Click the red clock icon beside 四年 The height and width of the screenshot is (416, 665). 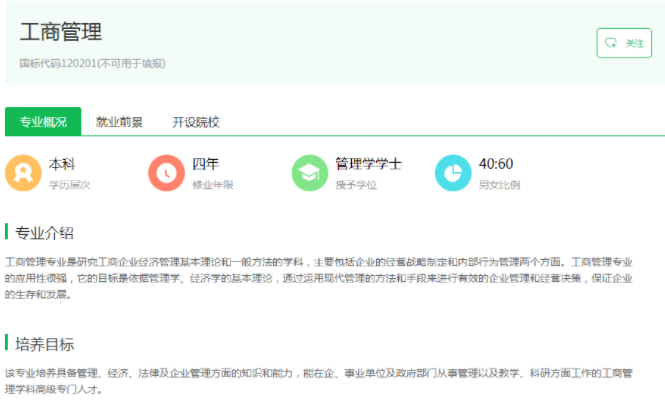[x=166, y=173]
